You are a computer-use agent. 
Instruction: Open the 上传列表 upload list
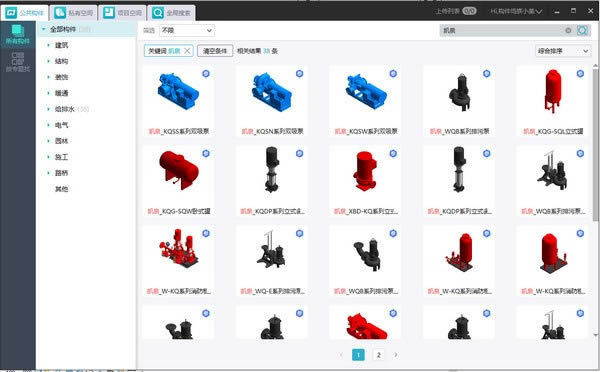pyautogui.click(x=456, y=11)
